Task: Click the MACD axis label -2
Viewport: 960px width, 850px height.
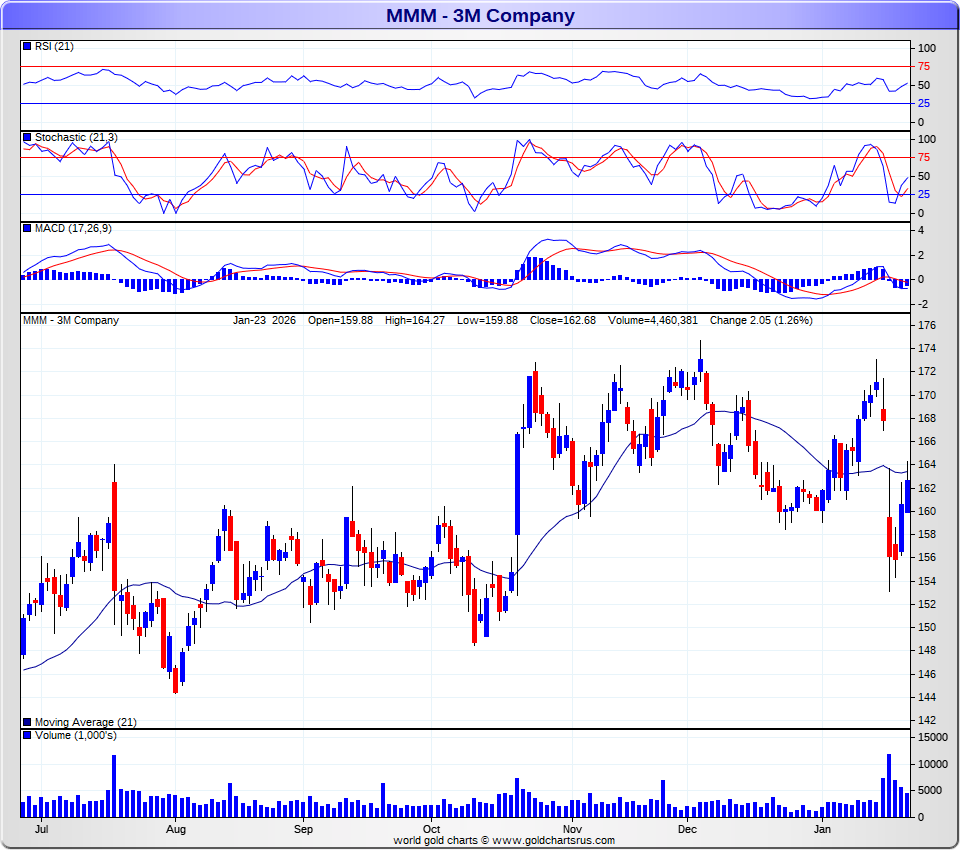Action: [923, 304]
